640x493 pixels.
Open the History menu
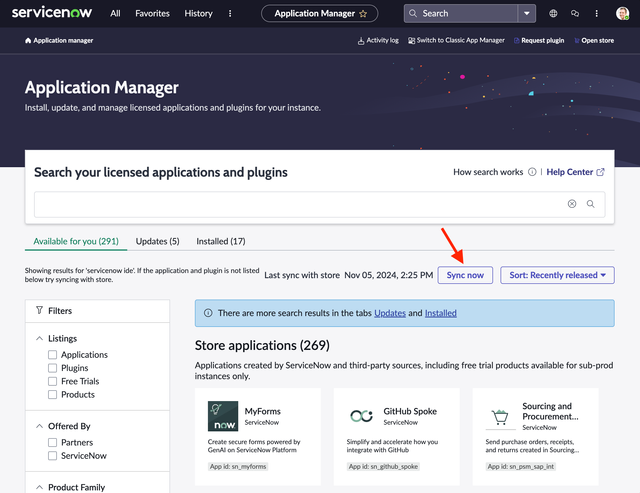[x=198, y=13]
